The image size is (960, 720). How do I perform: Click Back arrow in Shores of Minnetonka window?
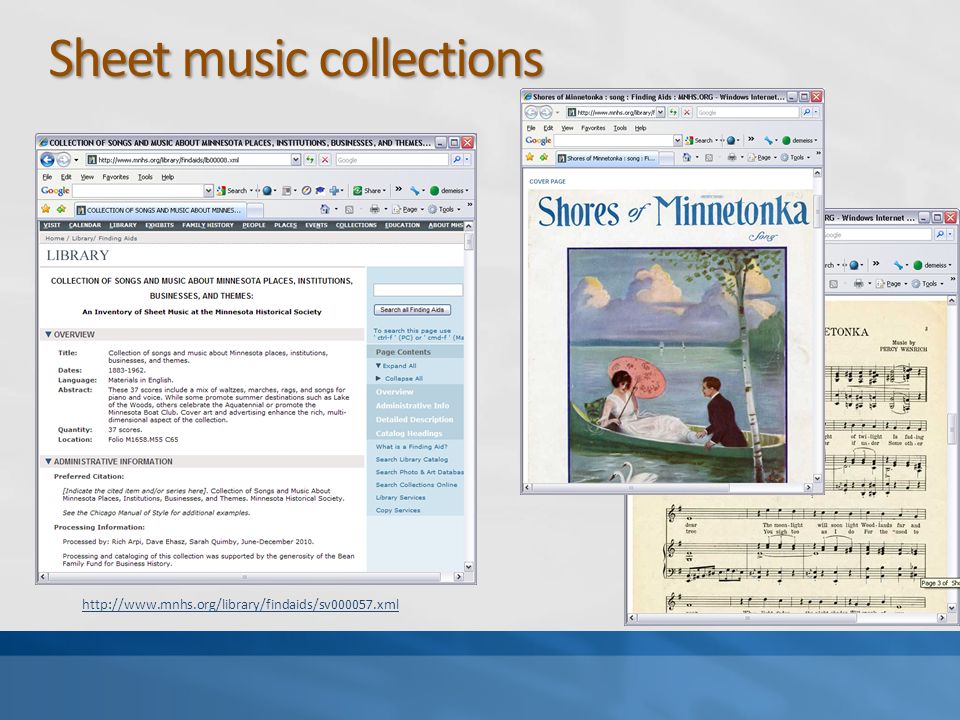pyautogui.click(x=531, y=112)
